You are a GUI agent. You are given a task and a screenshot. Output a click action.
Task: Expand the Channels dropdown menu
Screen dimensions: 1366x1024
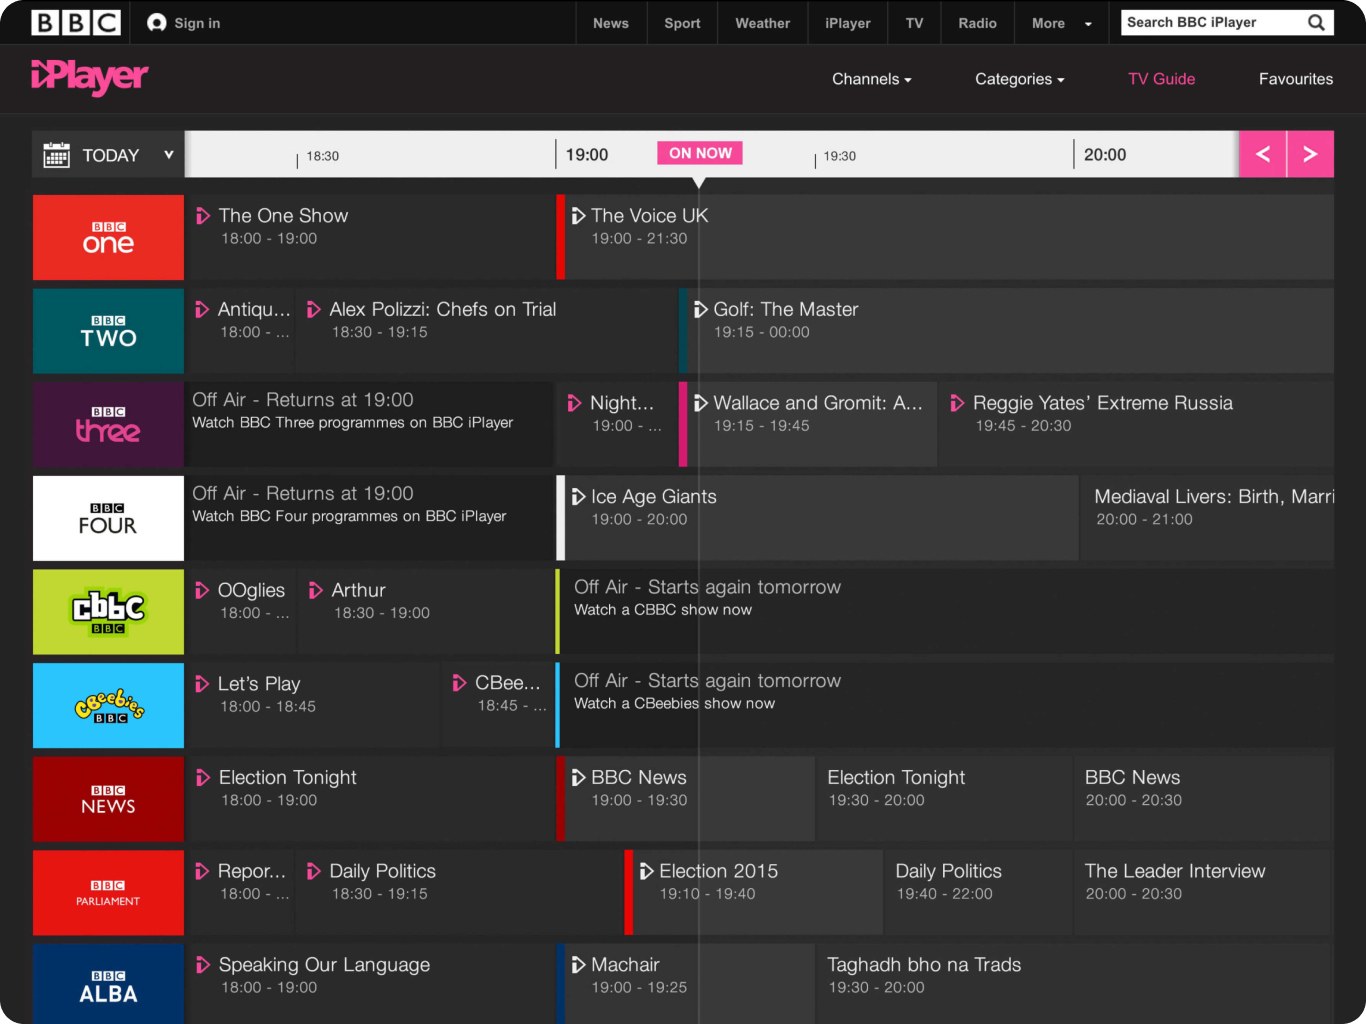pos(872,79)
